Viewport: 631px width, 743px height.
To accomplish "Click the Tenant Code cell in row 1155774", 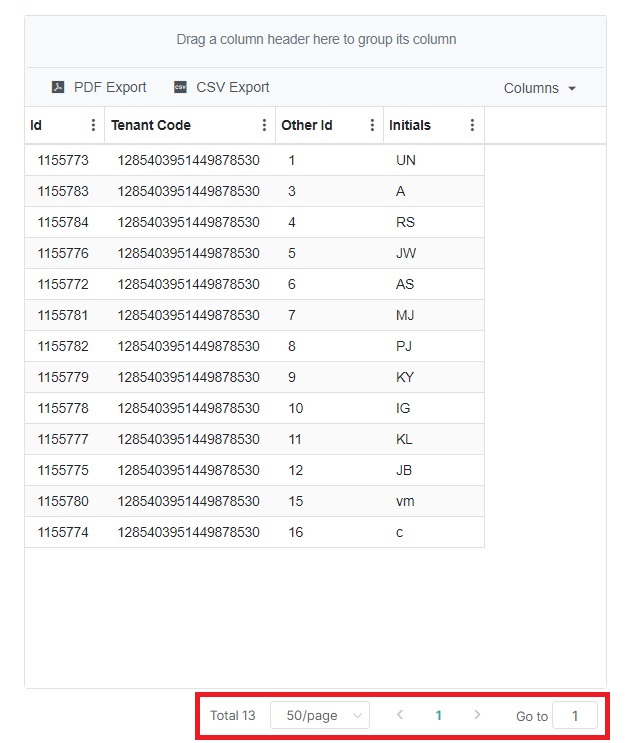I will coord(190,532).
